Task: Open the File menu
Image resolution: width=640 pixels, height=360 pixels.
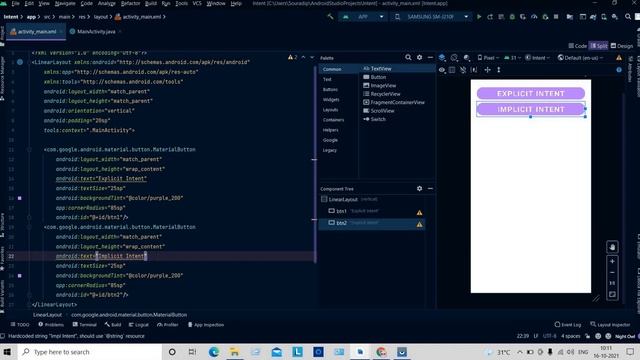Action: (16, 3)
